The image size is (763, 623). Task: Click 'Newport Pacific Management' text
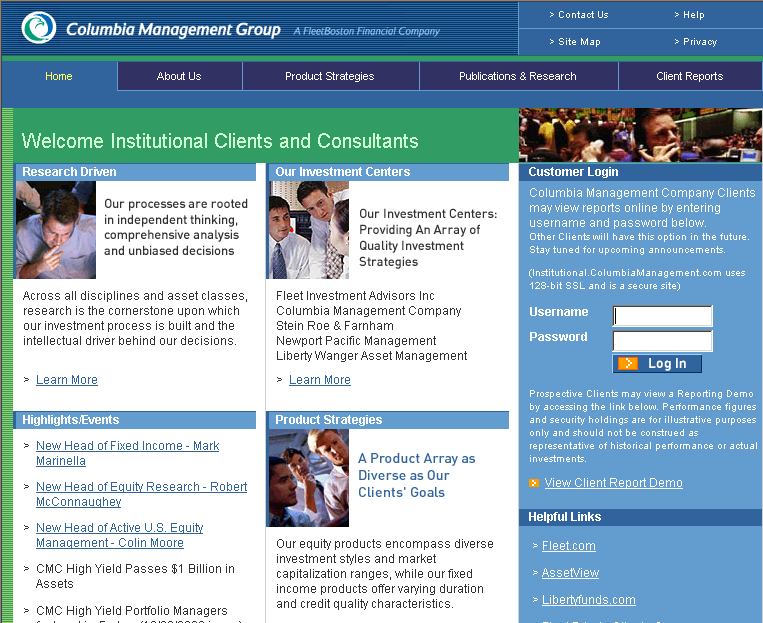356,341
